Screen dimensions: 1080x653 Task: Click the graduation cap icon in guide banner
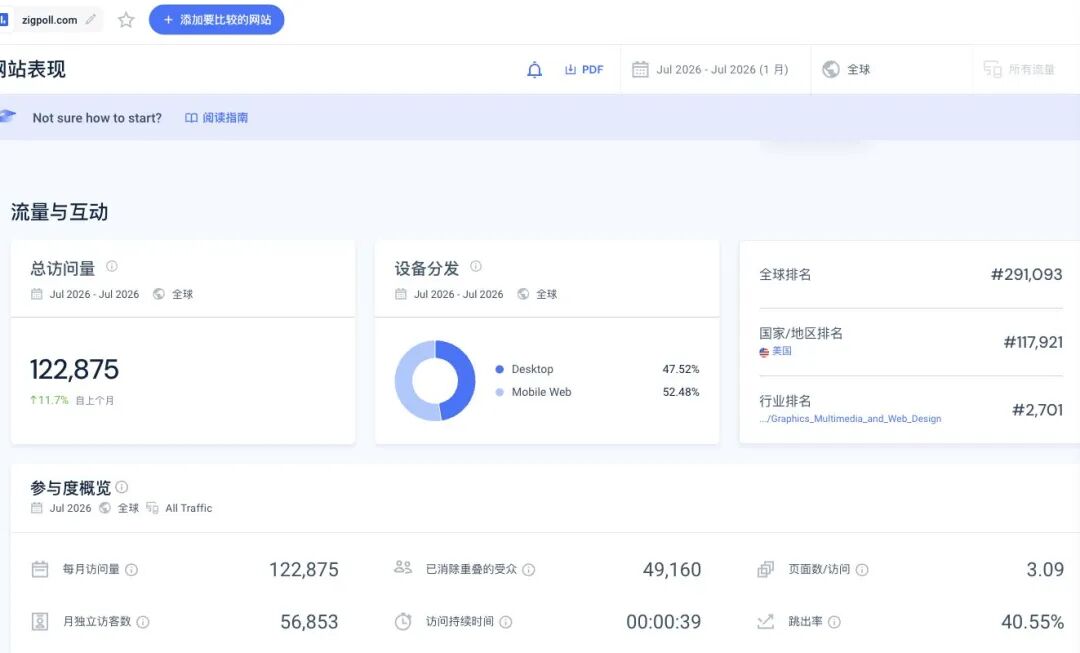pos(8,116)
